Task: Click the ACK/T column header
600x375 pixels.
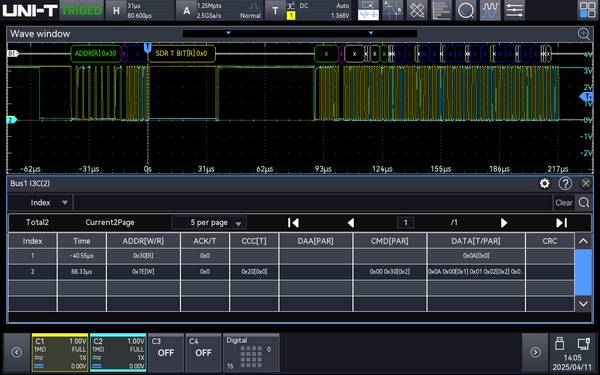Action: (x=205, y=241)
